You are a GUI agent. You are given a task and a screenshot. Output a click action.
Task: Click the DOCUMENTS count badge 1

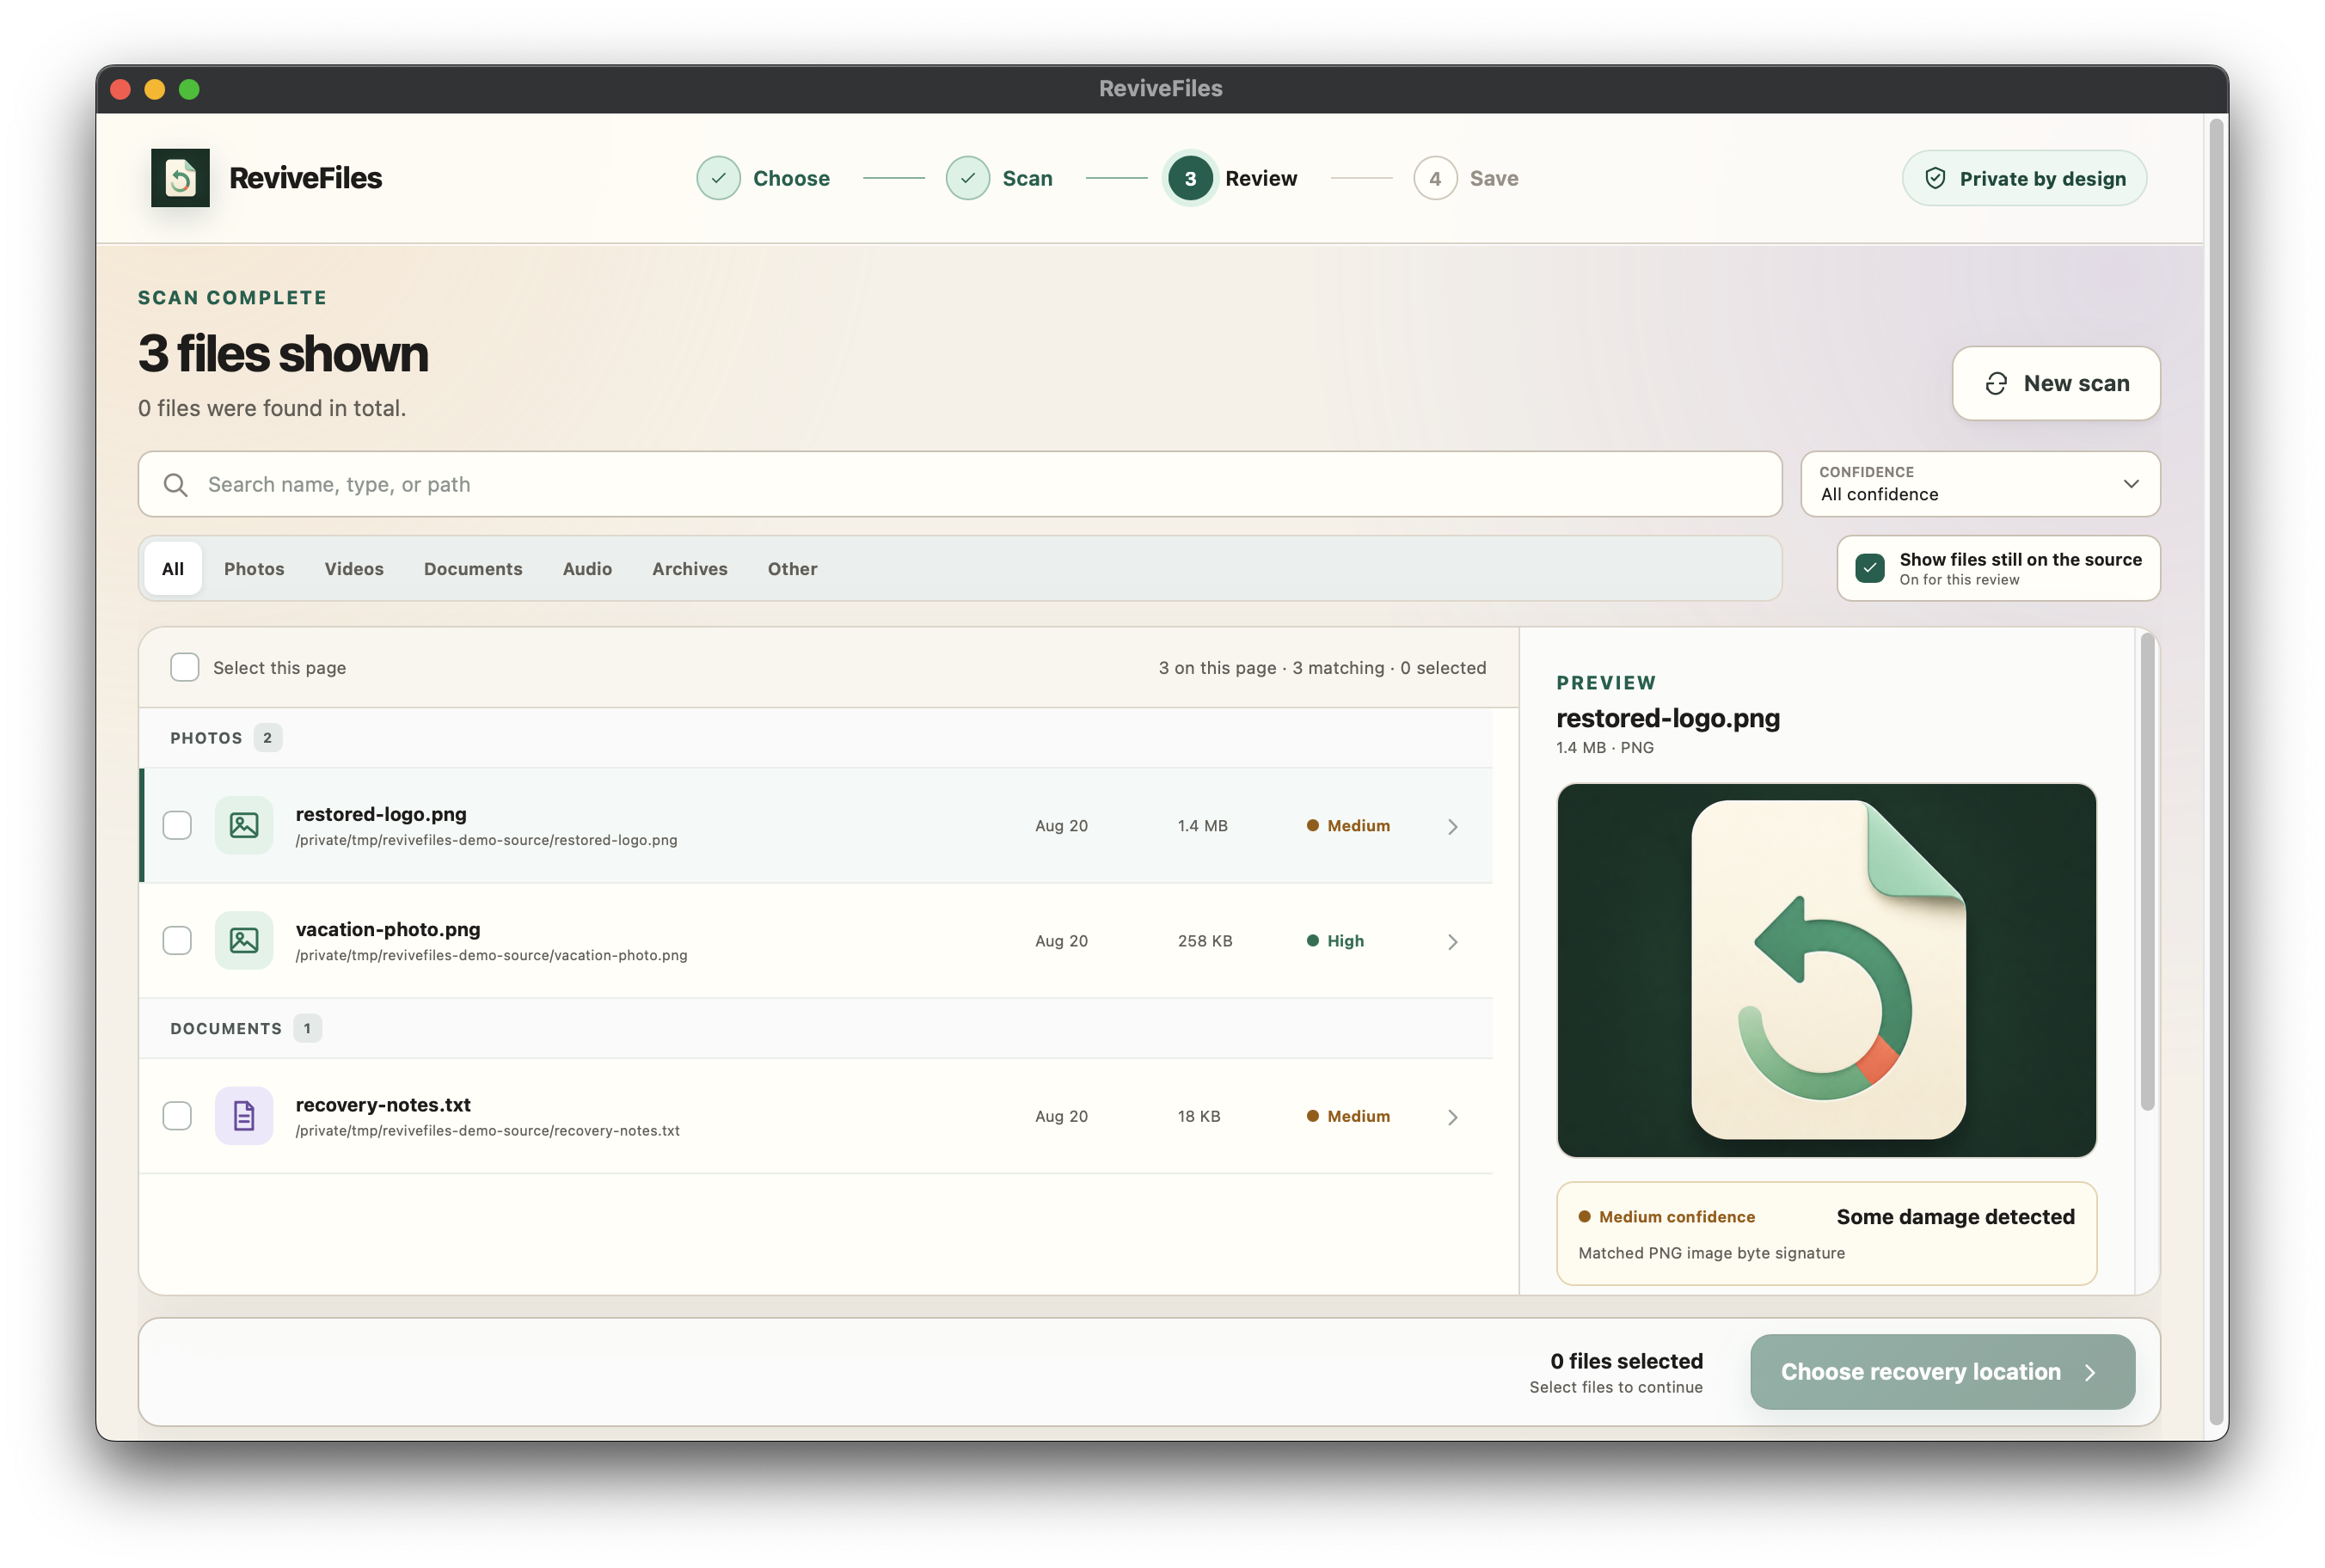coord(307,1028)
